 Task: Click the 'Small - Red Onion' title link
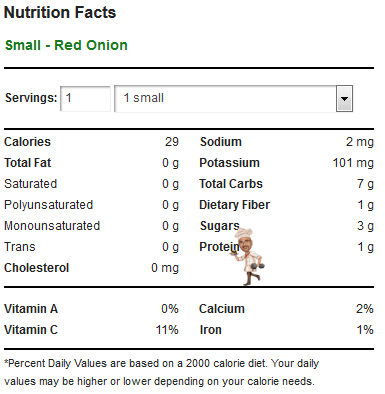click(66, 45)
